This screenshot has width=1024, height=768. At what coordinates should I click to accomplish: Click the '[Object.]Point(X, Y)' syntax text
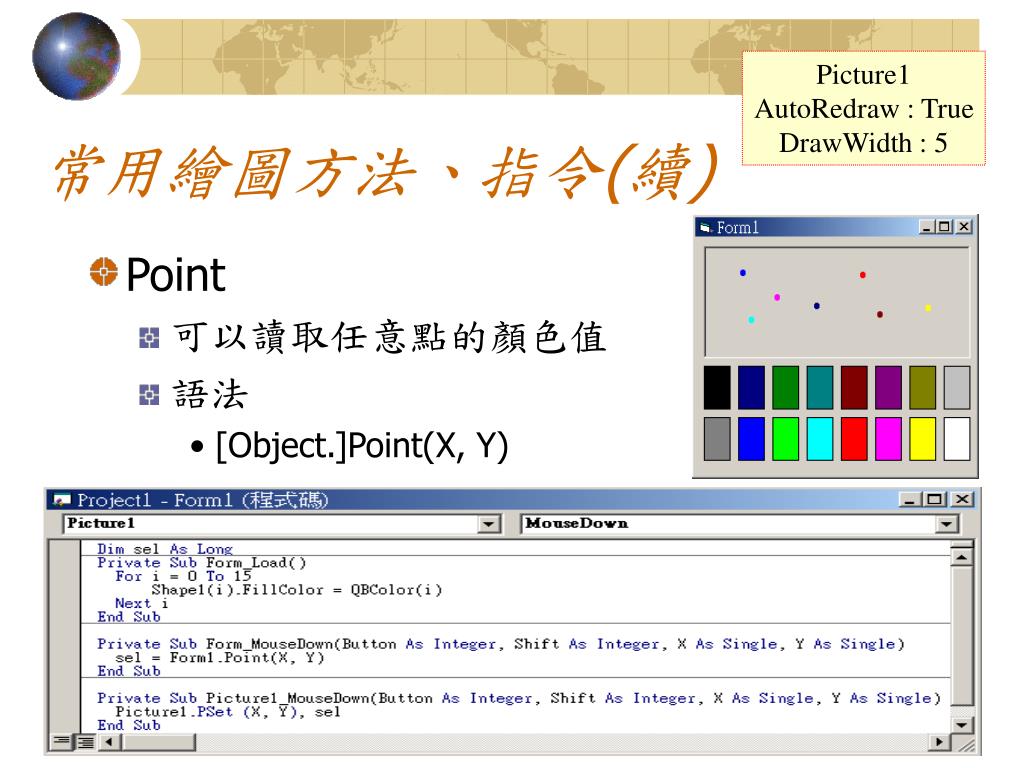(362, 446)
